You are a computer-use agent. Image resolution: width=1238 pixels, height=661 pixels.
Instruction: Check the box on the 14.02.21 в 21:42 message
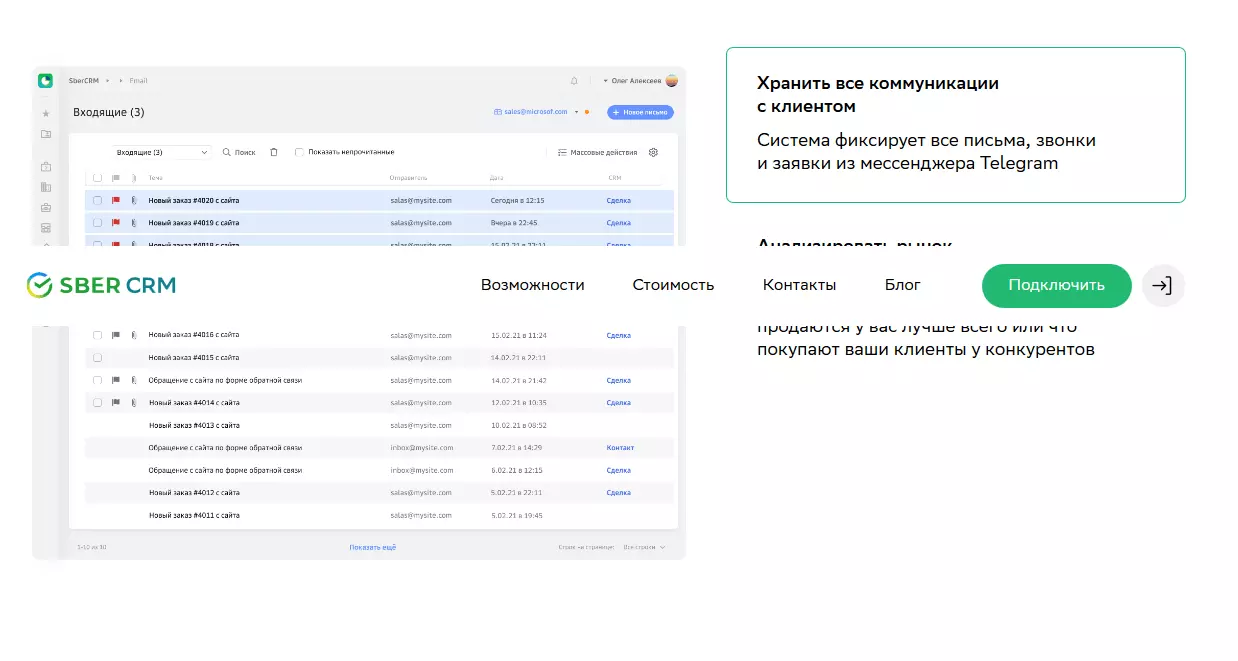(x=97, y=380)
